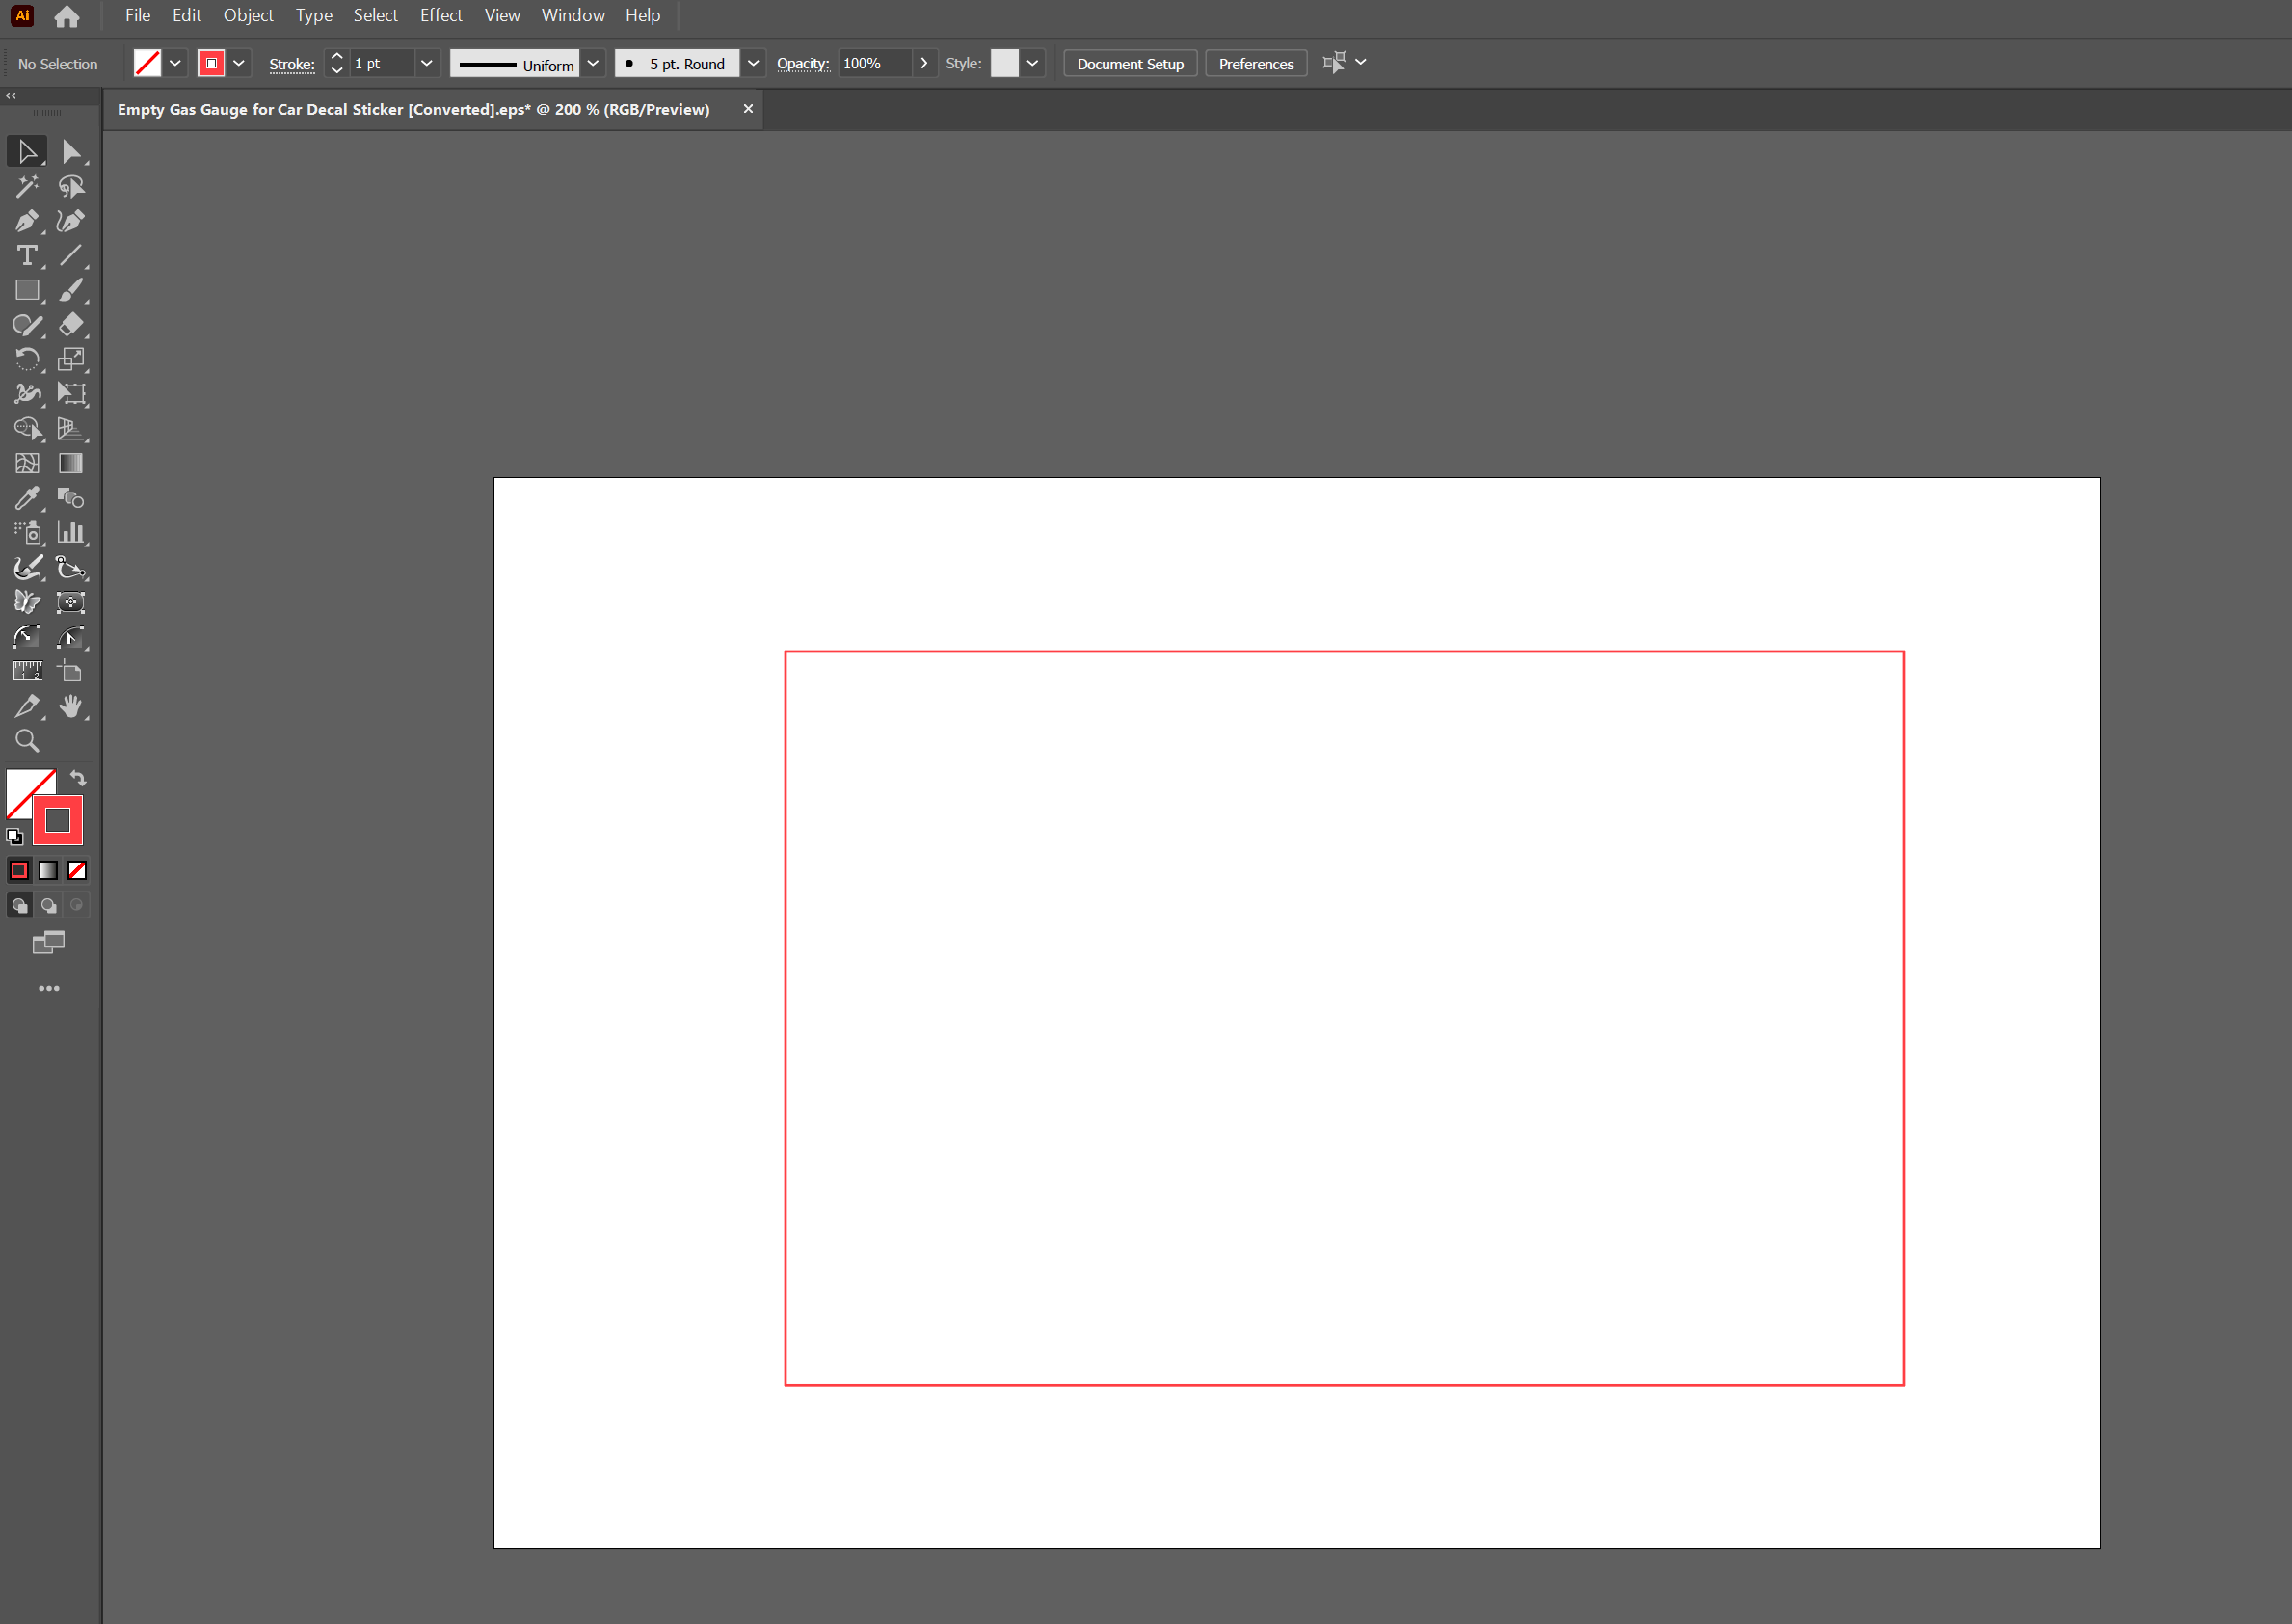The image size is (2292, 1624).
Task: Choose the Eraser tool
Action: coord(70,325)
